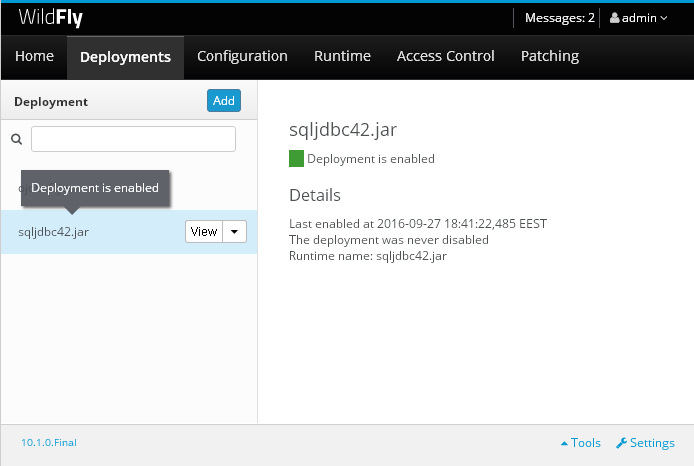Click the green enabled status square

(296, 159)
